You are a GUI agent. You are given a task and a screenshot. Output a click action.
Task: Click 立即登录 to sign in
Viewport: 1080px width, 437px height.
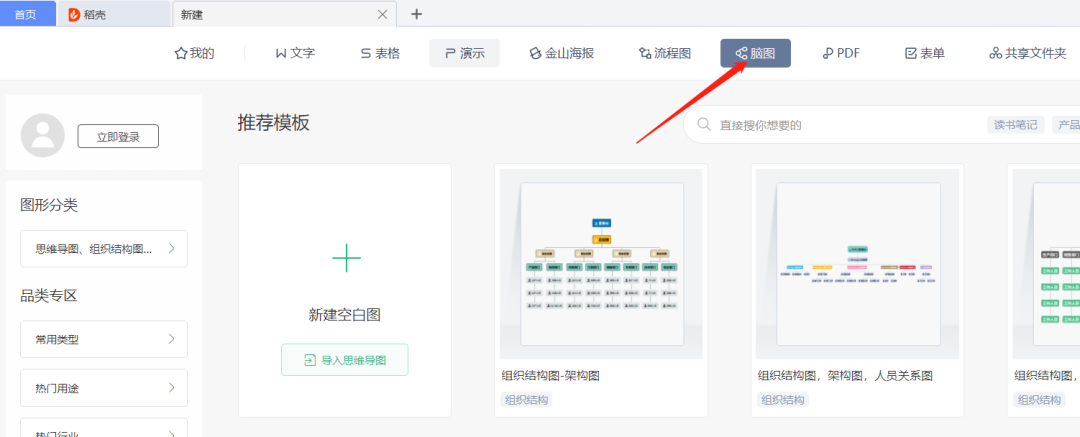coord(118,136)
